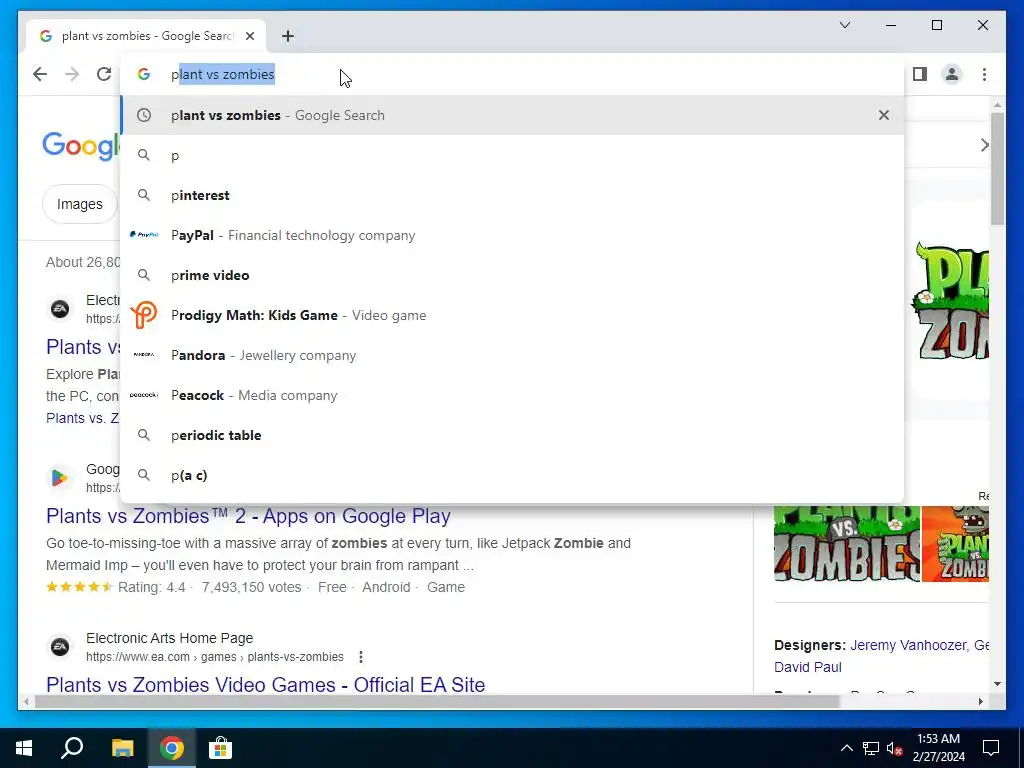1024x768 pixels.
Task: Remove the plant vs zombies history suggestion
Action: coord(884,115)
